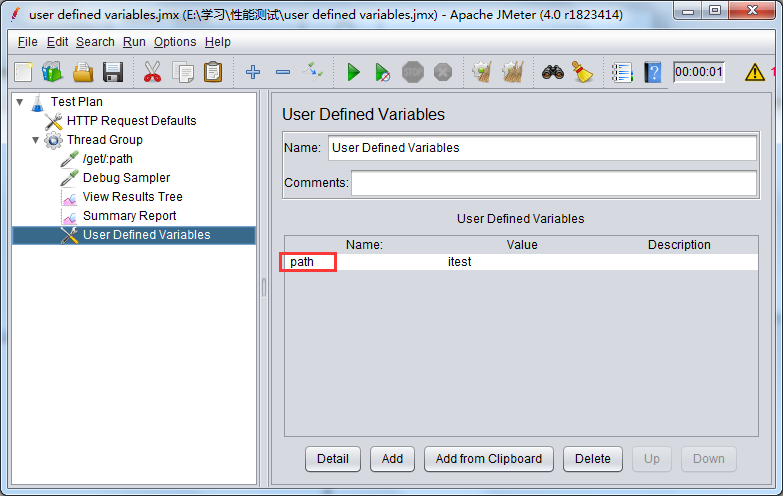Select the /get/:path sampler
Image resolution: width=783 pixels, height=496 pixels.
coord(108,159)
